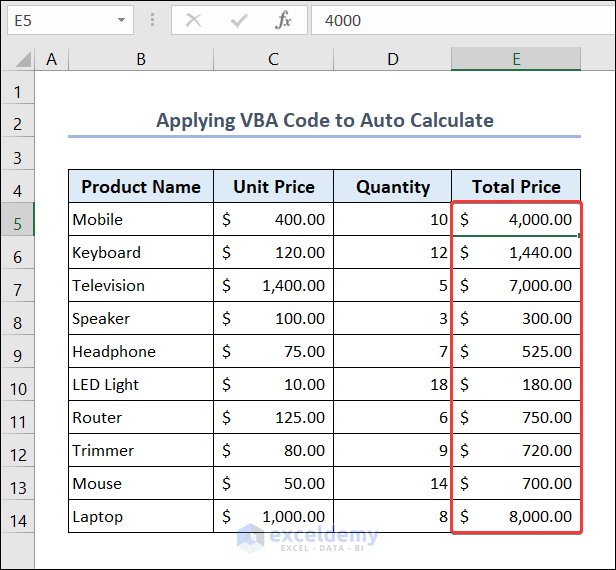Select column E header
The width and height of the screenshot is (616, 570).
click(516, 60)
